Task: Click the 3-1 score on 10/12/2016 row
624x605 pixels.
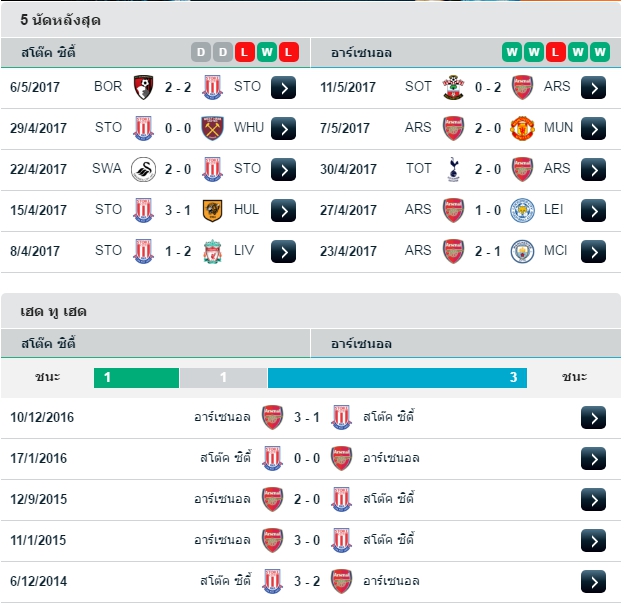Action: (x=306, y=417)
